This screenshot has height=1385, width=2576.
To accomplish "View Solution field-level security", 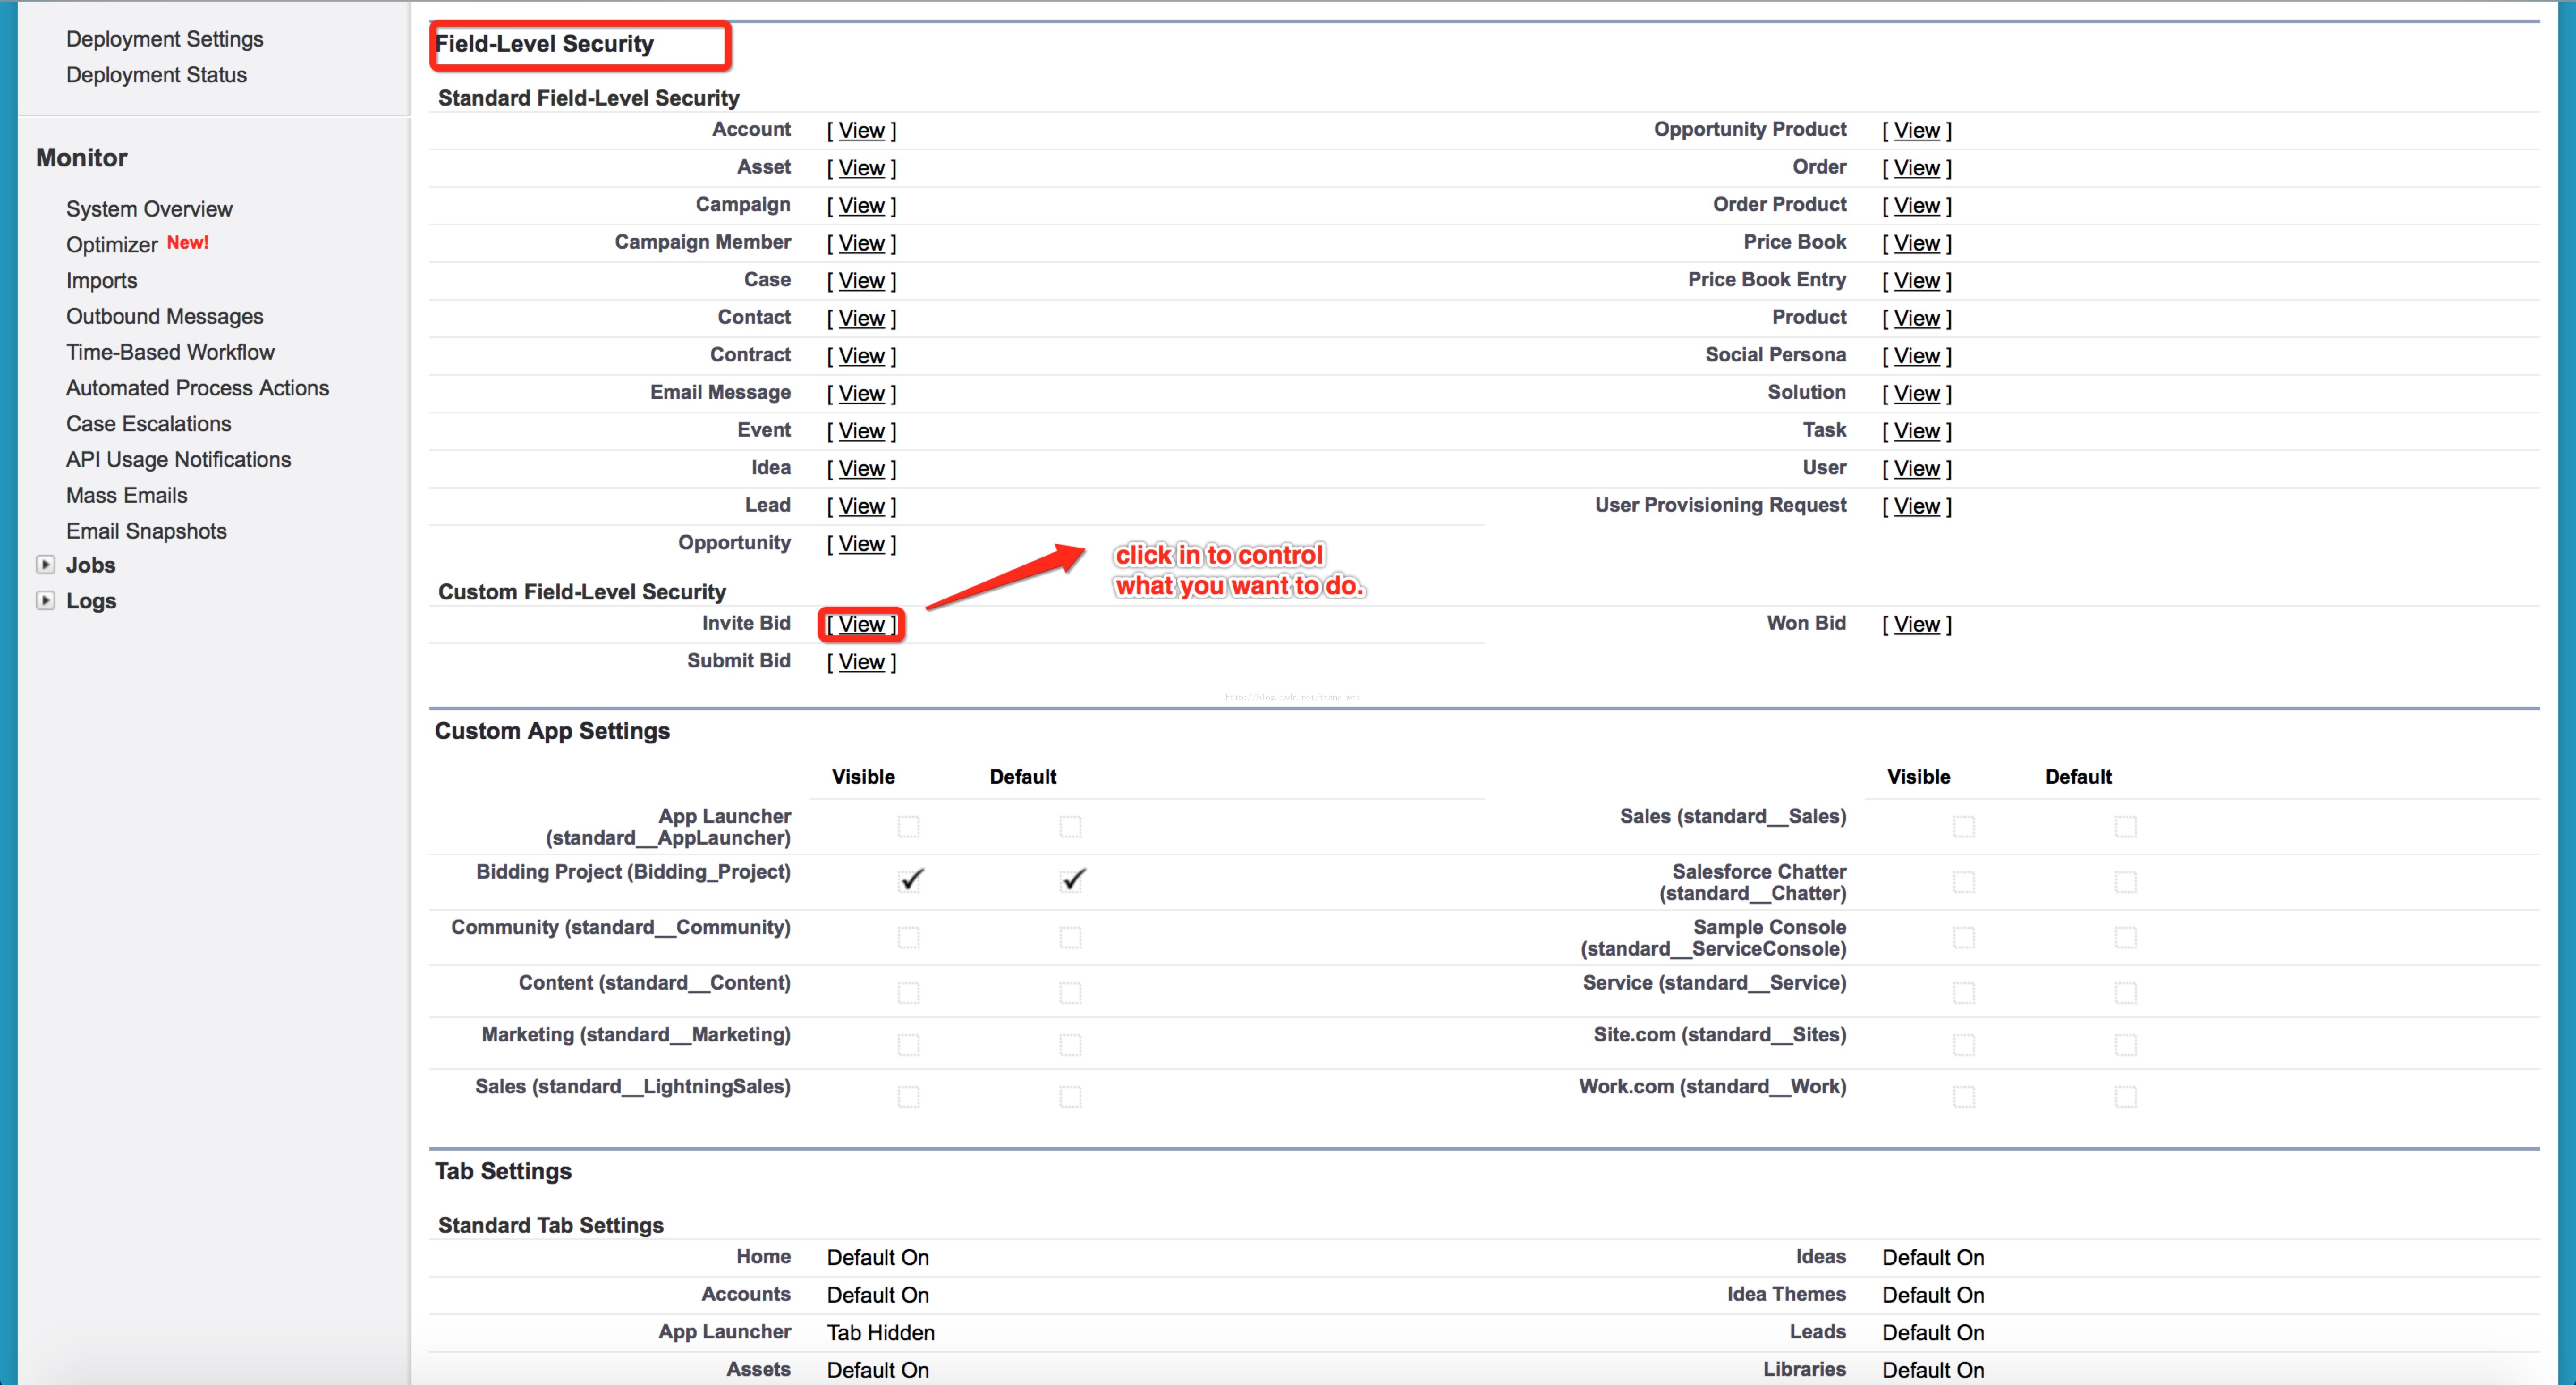I will click(1916, 394).
